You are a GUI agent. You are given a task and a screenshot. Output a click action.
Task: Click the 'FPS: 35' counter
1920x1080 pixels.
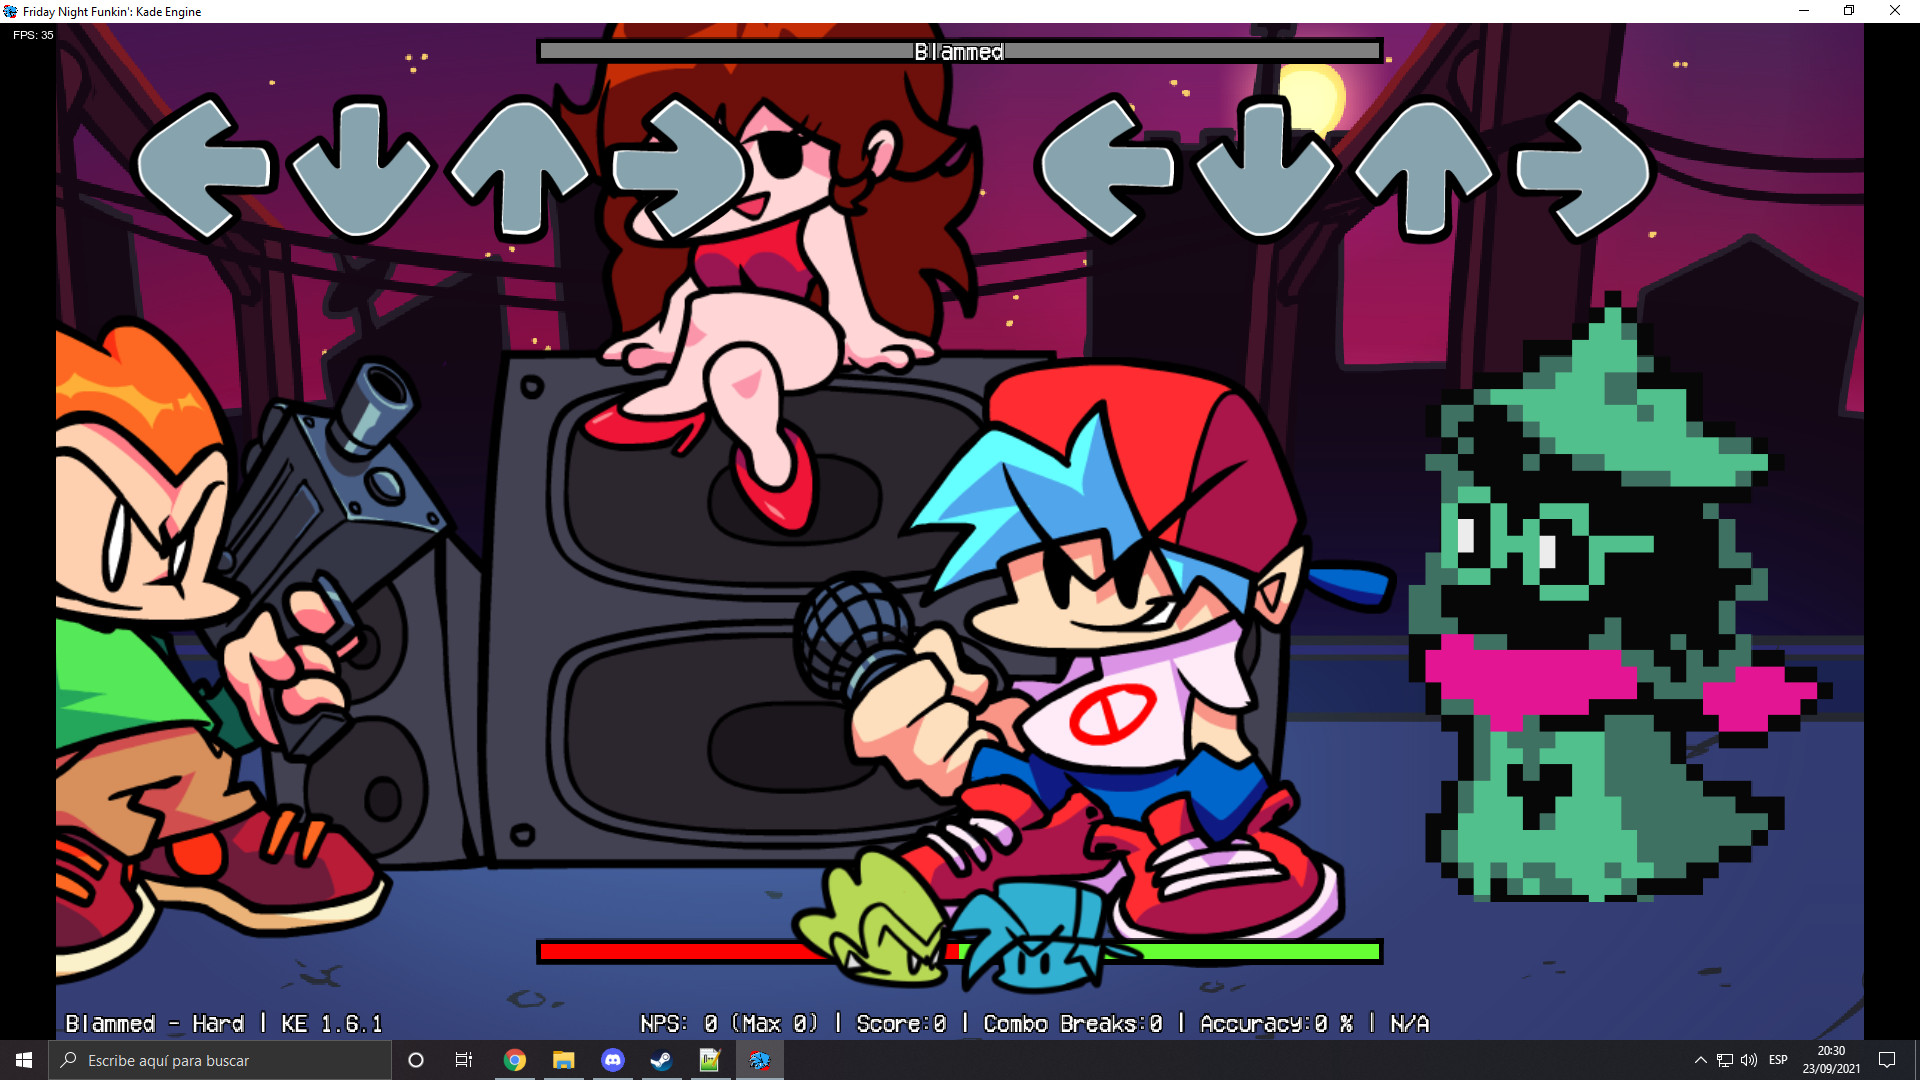33,35
